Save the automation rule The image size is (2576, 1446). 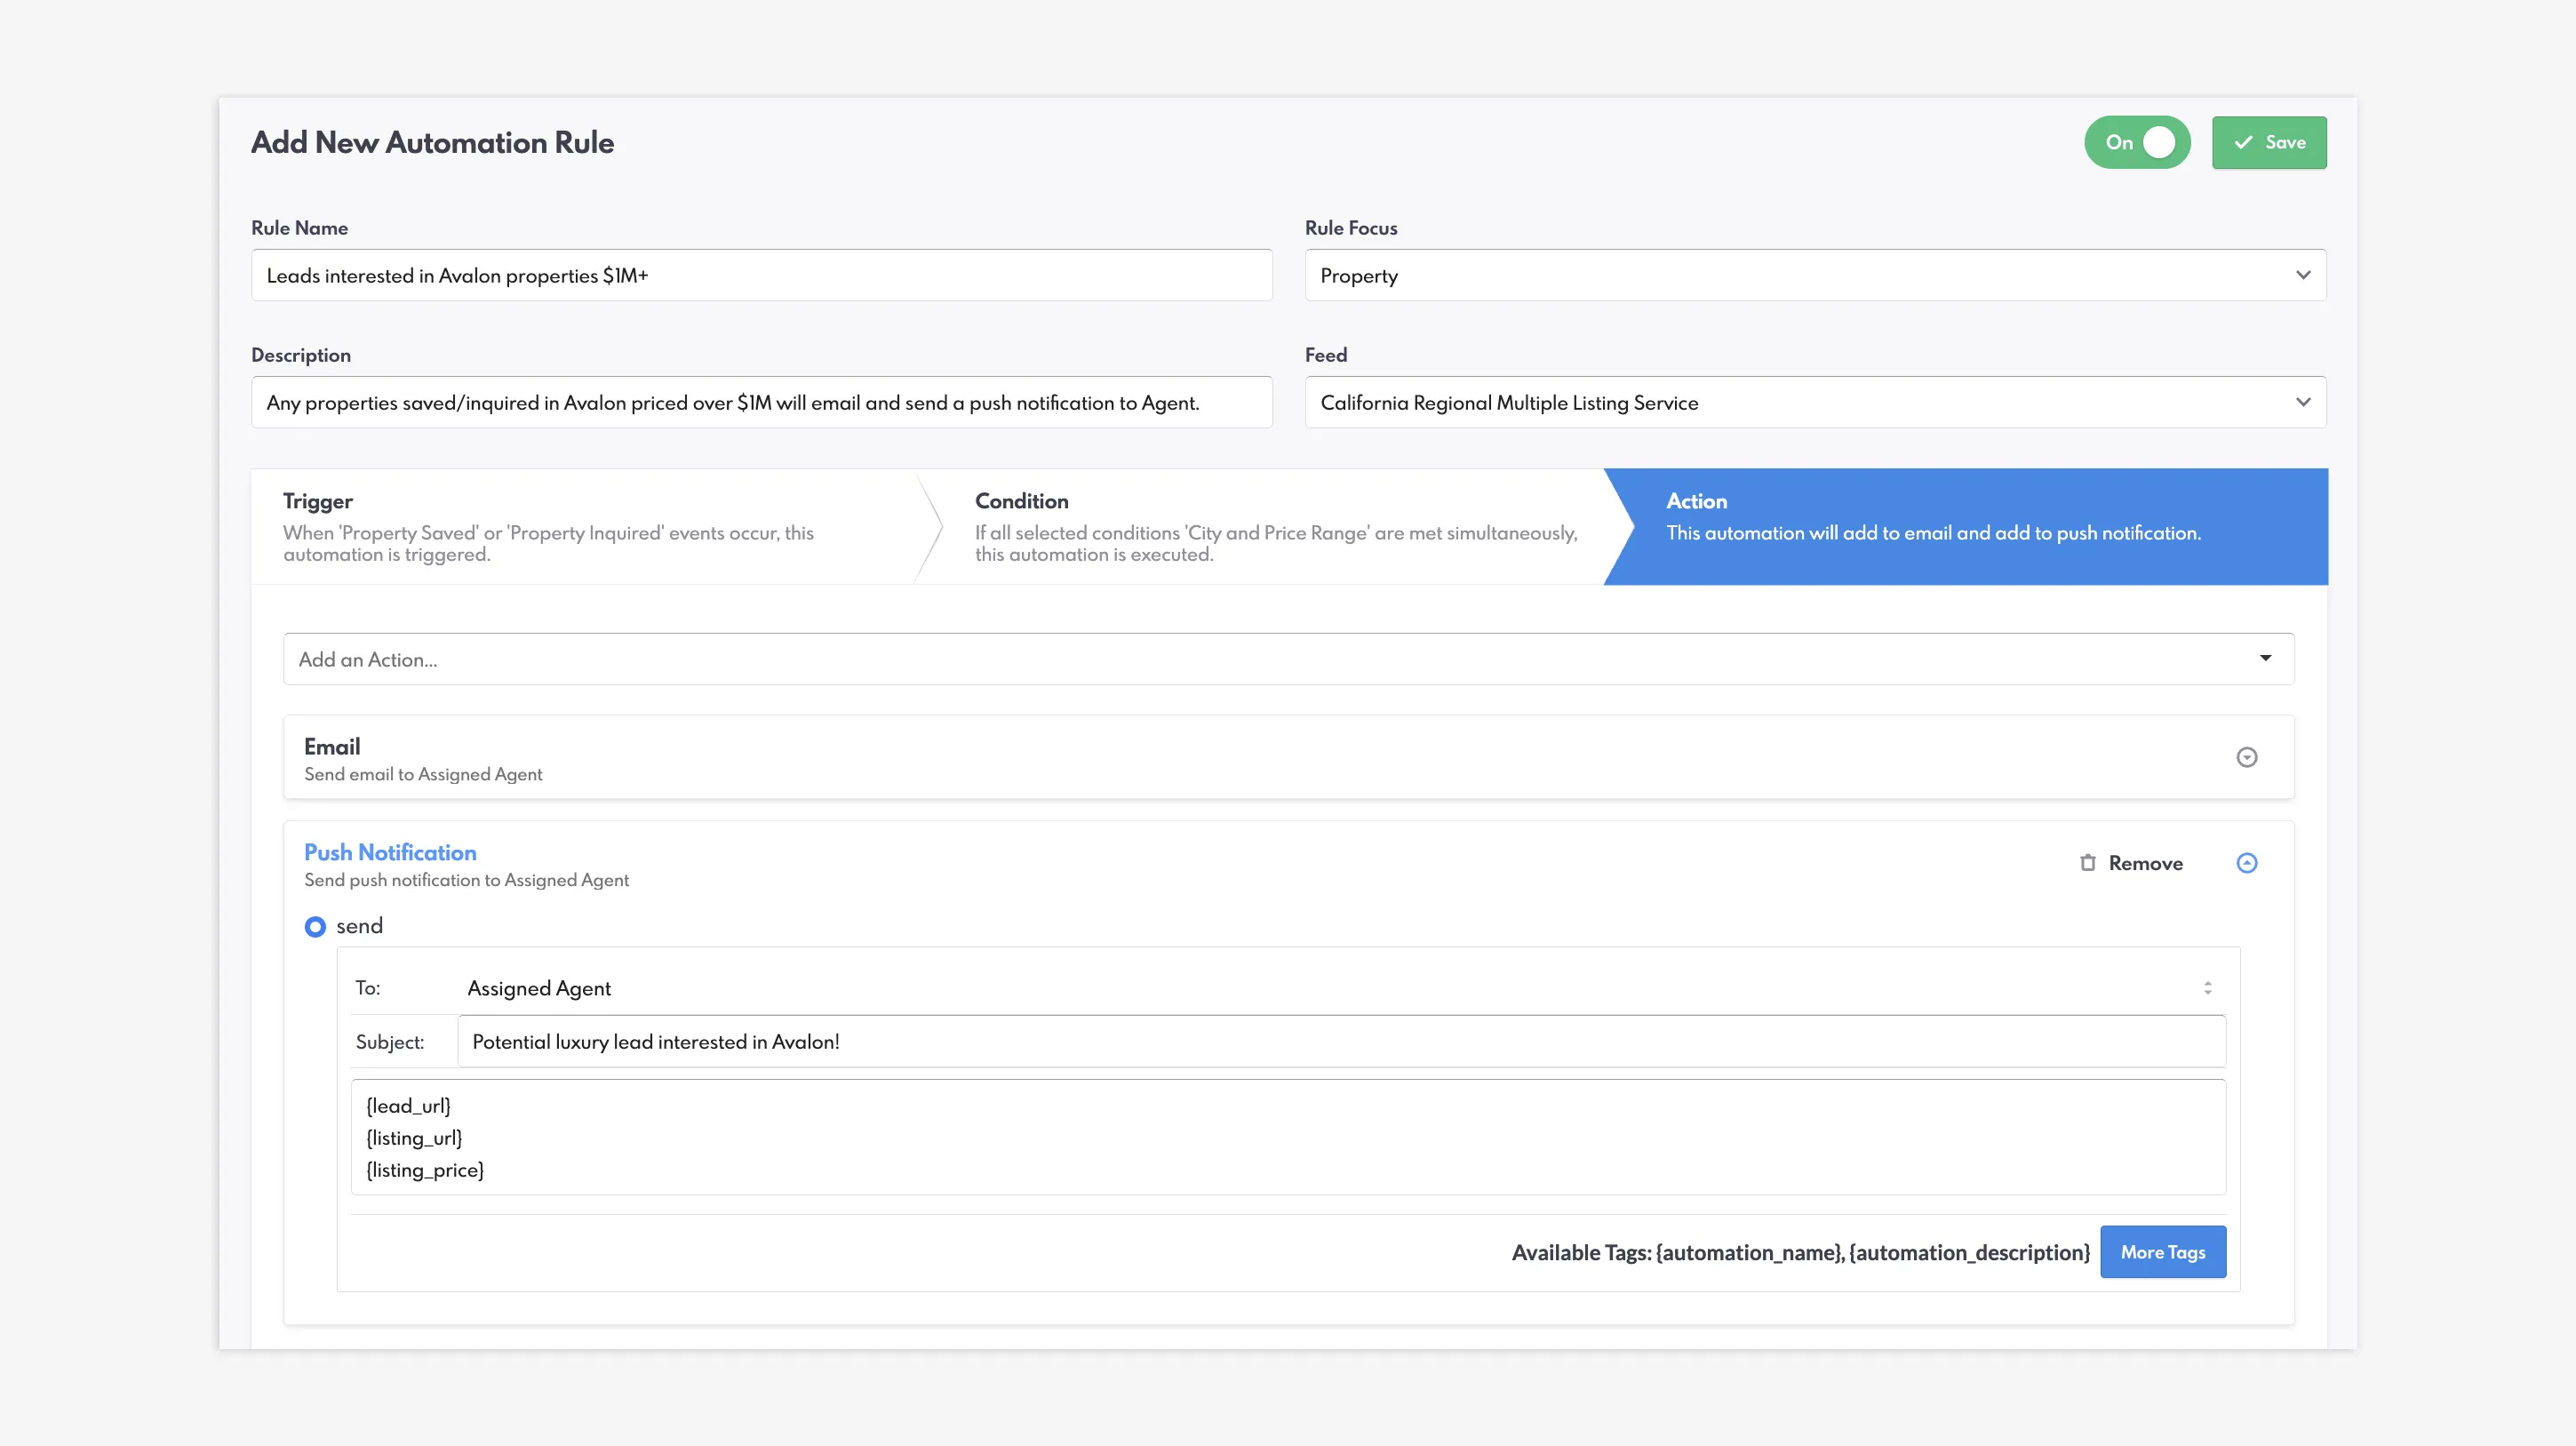[x=2269, y=142]
